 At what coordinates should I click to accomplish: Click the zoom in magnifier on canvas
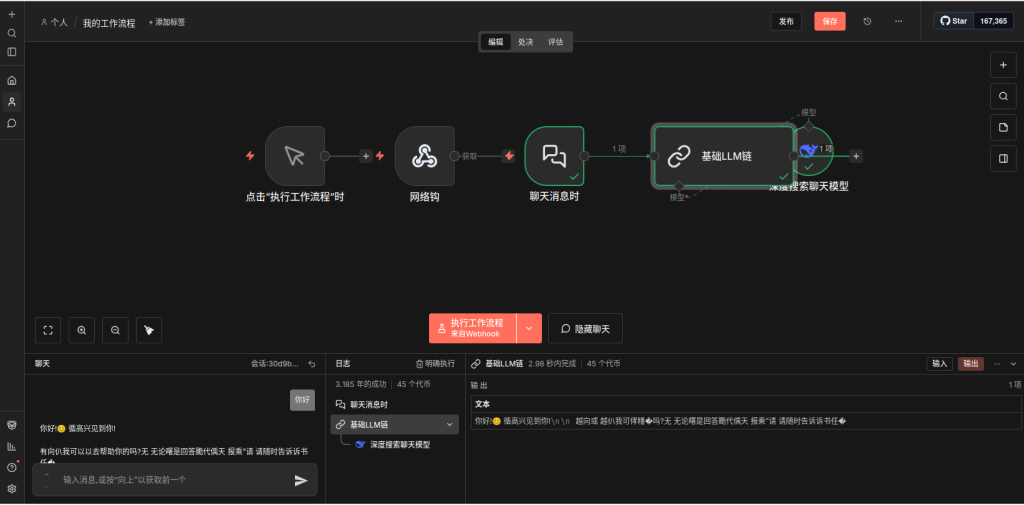(82, 329)
